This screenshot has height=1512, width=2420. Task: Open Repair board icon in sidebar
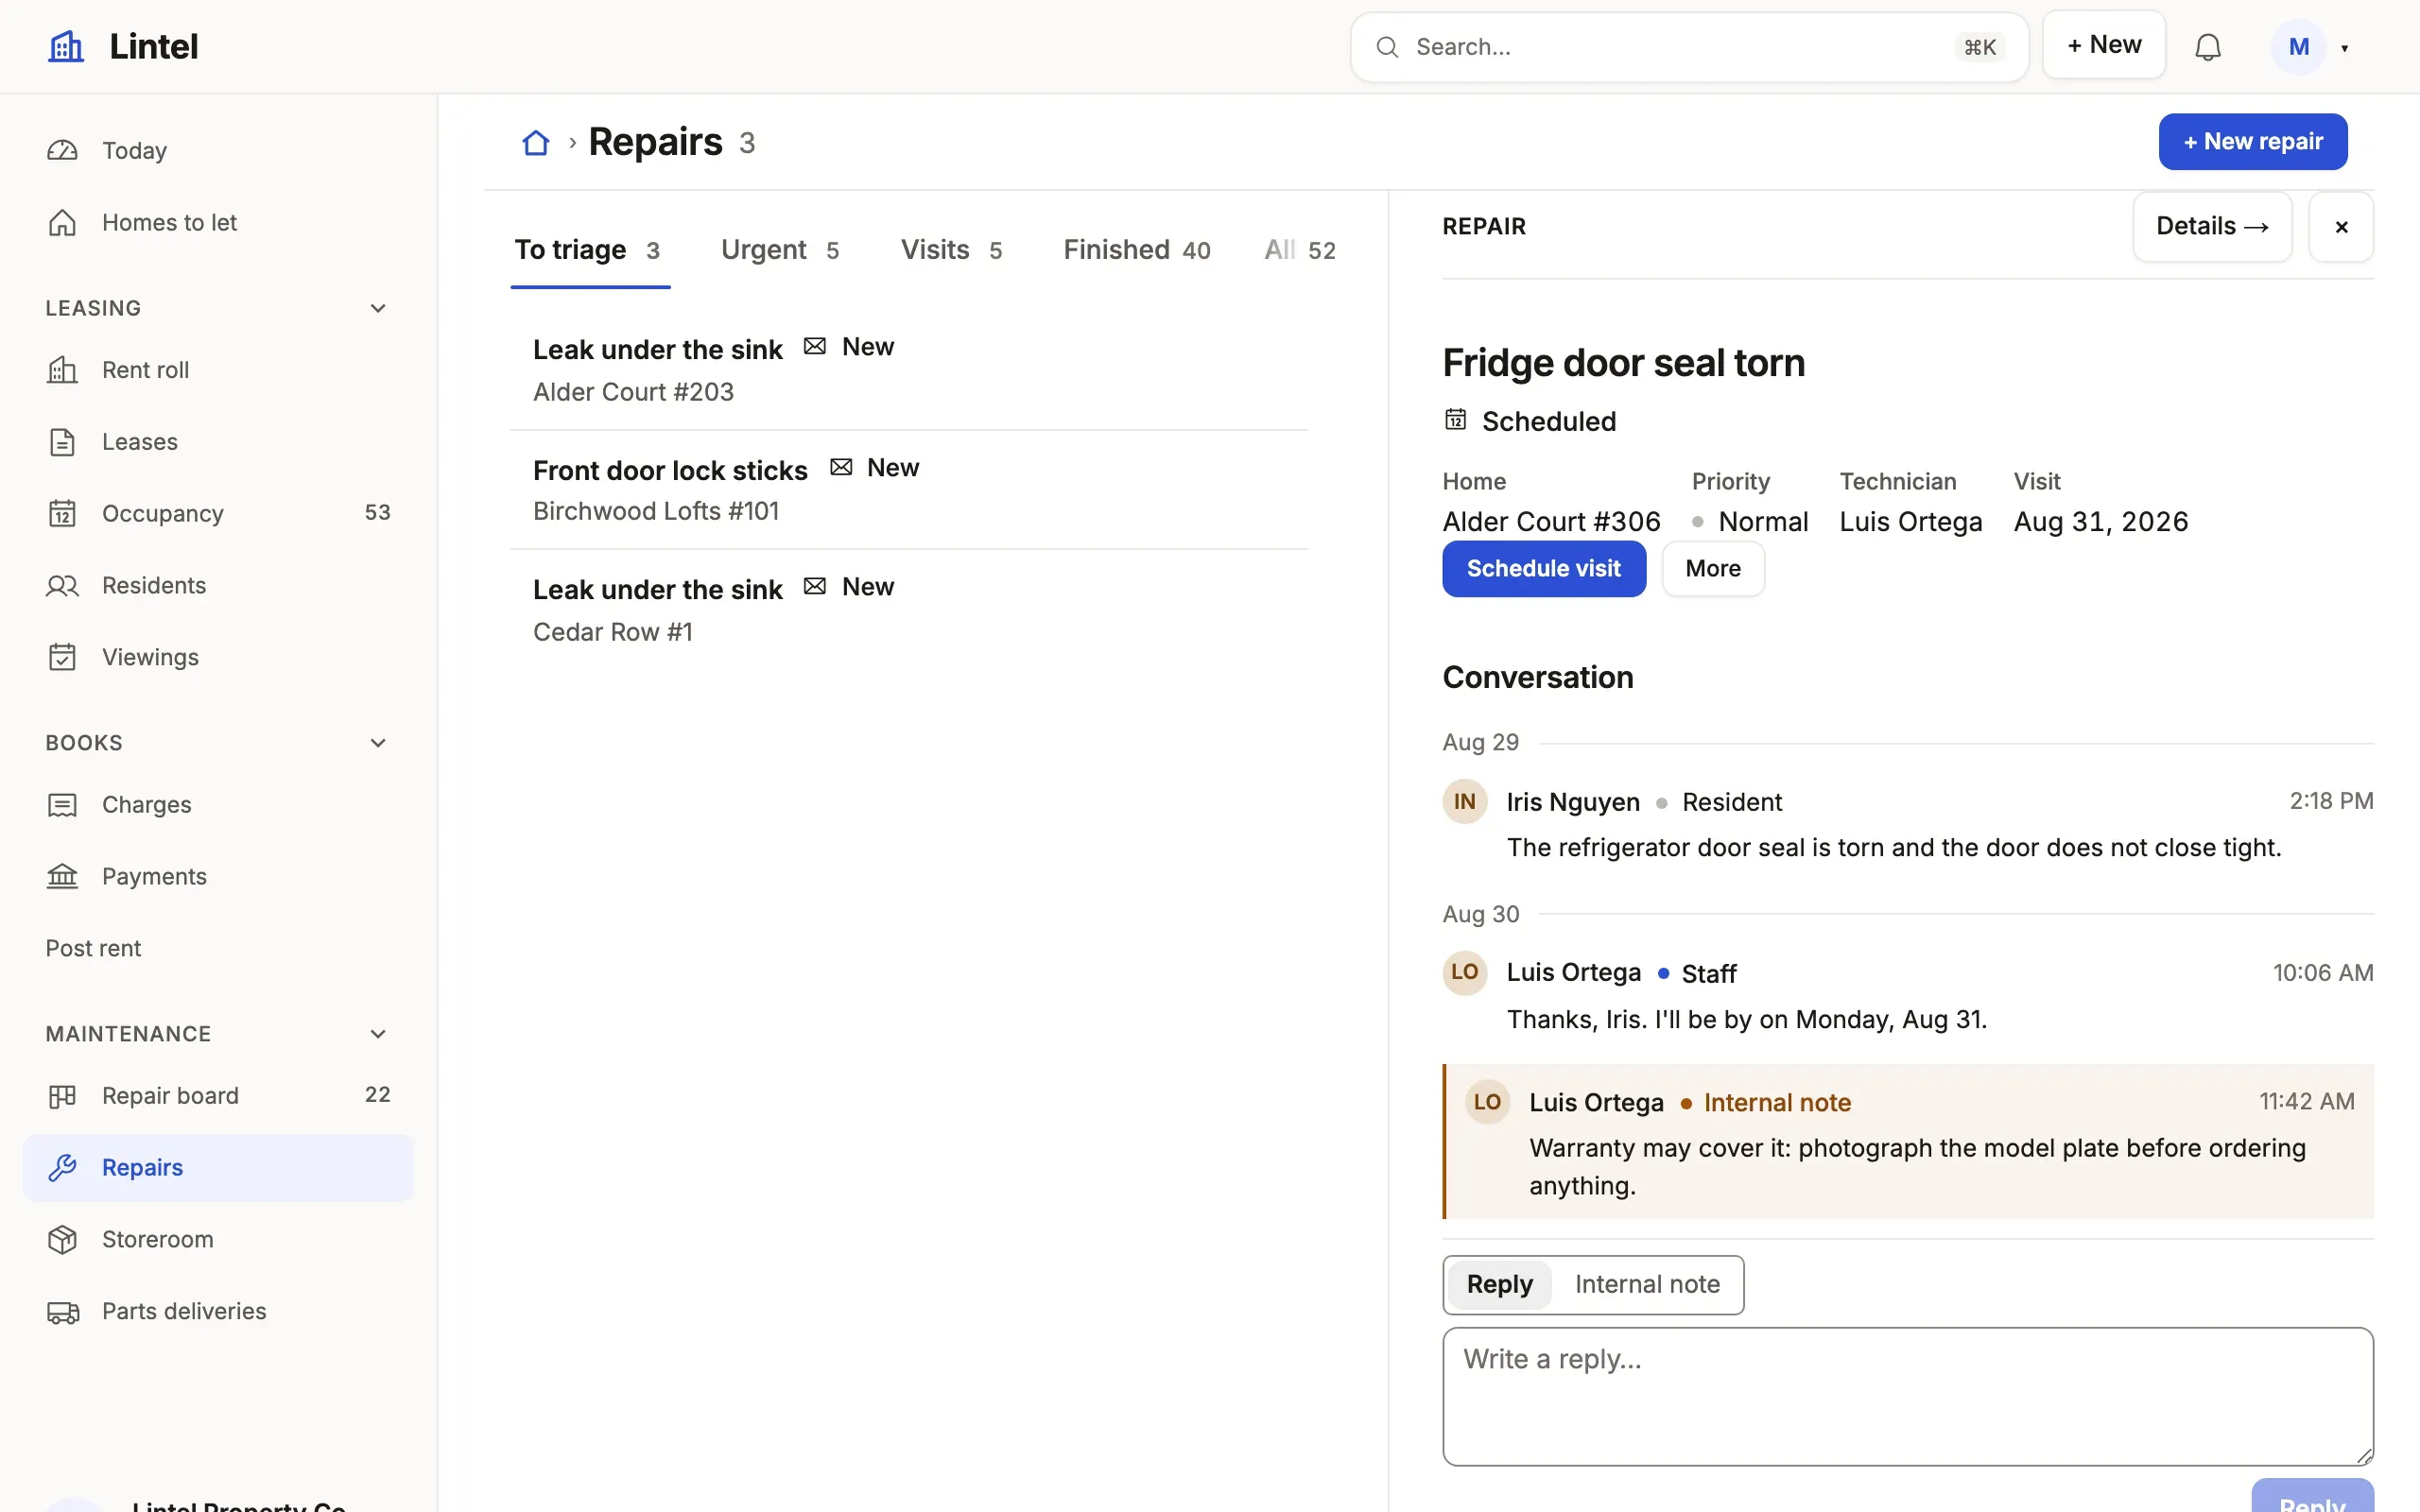point(62,1095)
